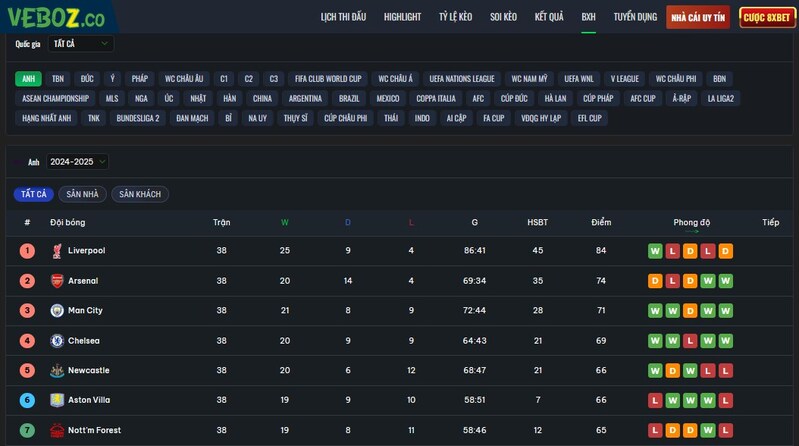799x446 pixels.
Task: Click the Newcastle team name
Action: pos(89,371)
